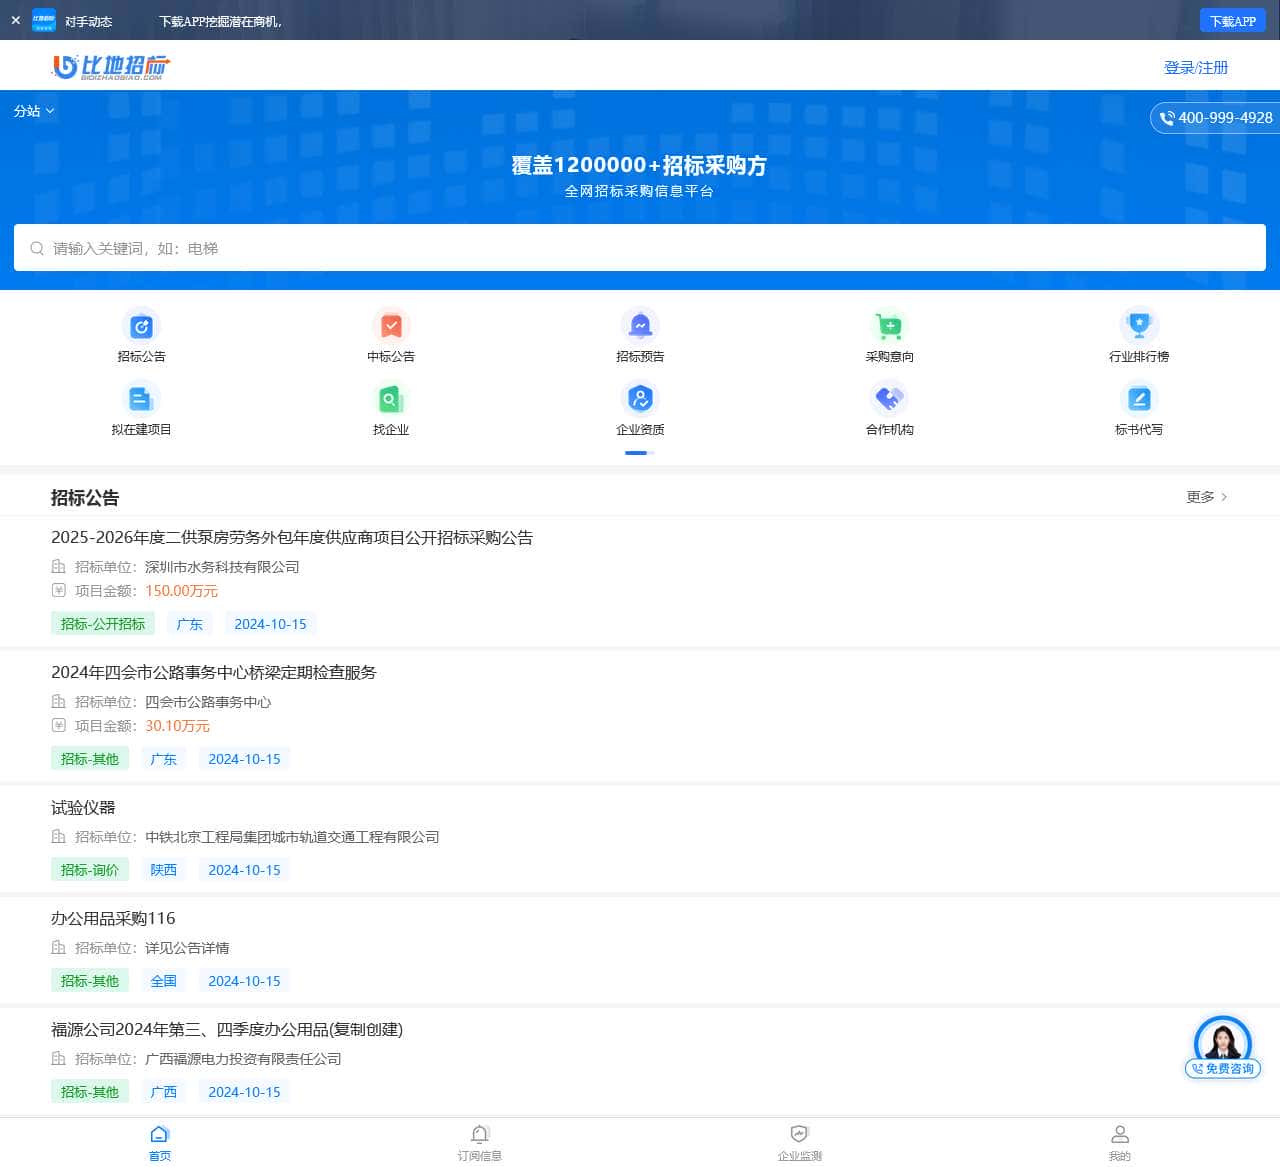Viewport: 1280px width, 1167px height.
Task: Expand 更多 for more 招标公告 listings
Action: (1206, 497)
